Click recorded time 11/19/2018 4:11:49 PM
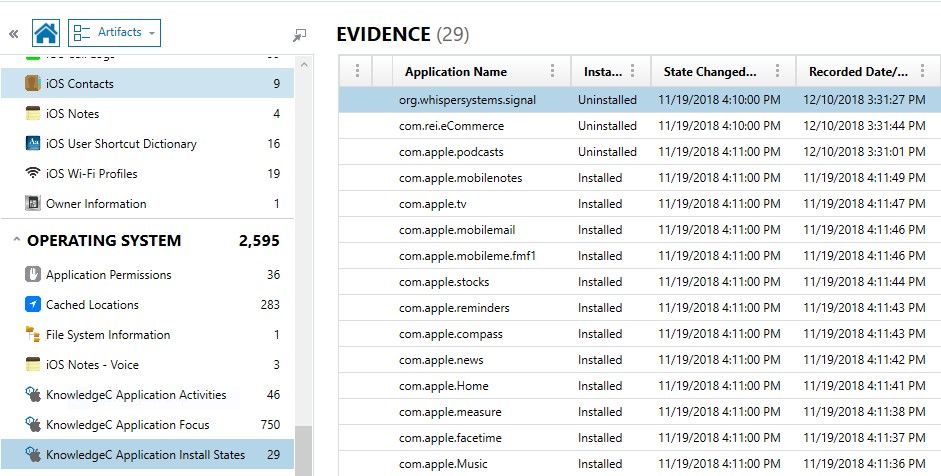941x476 pixels. [x=864, y=178]
